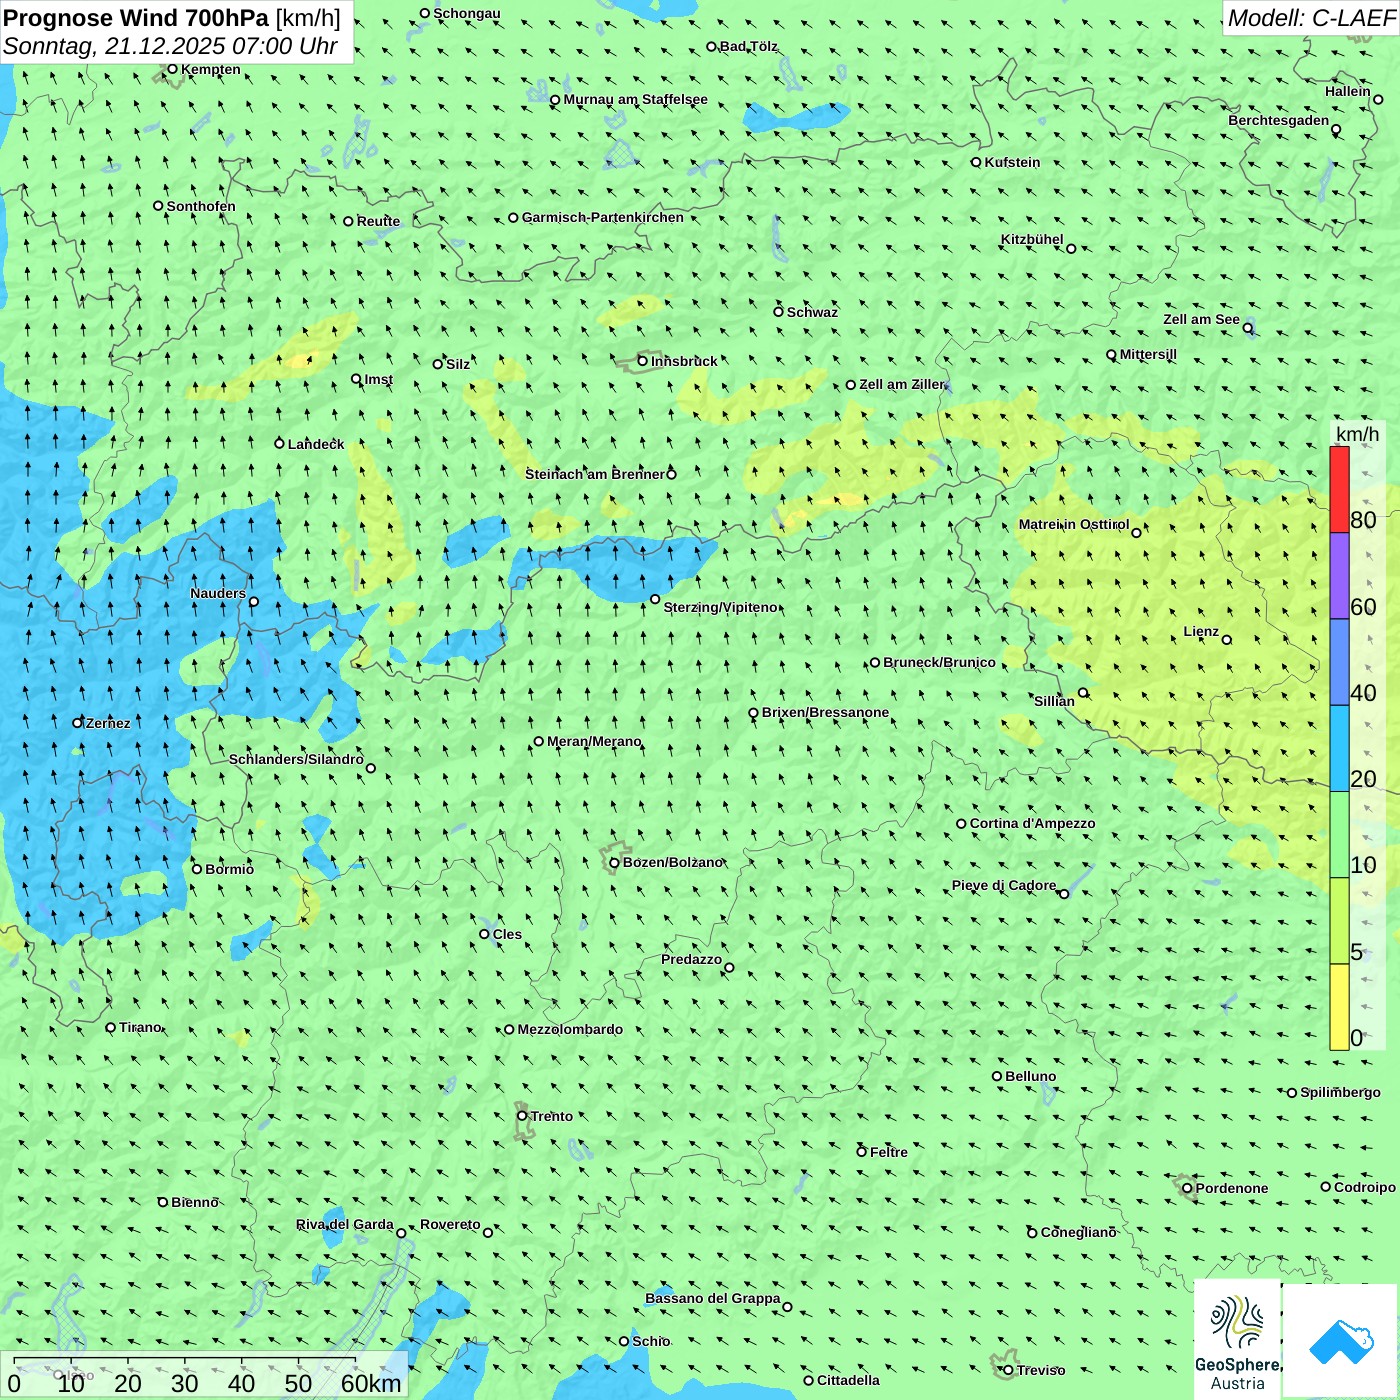This screenshot has width=1400, height=1400.
Task: Select the yellow 0 km/h legend color
Action: coord(1339,1007)
